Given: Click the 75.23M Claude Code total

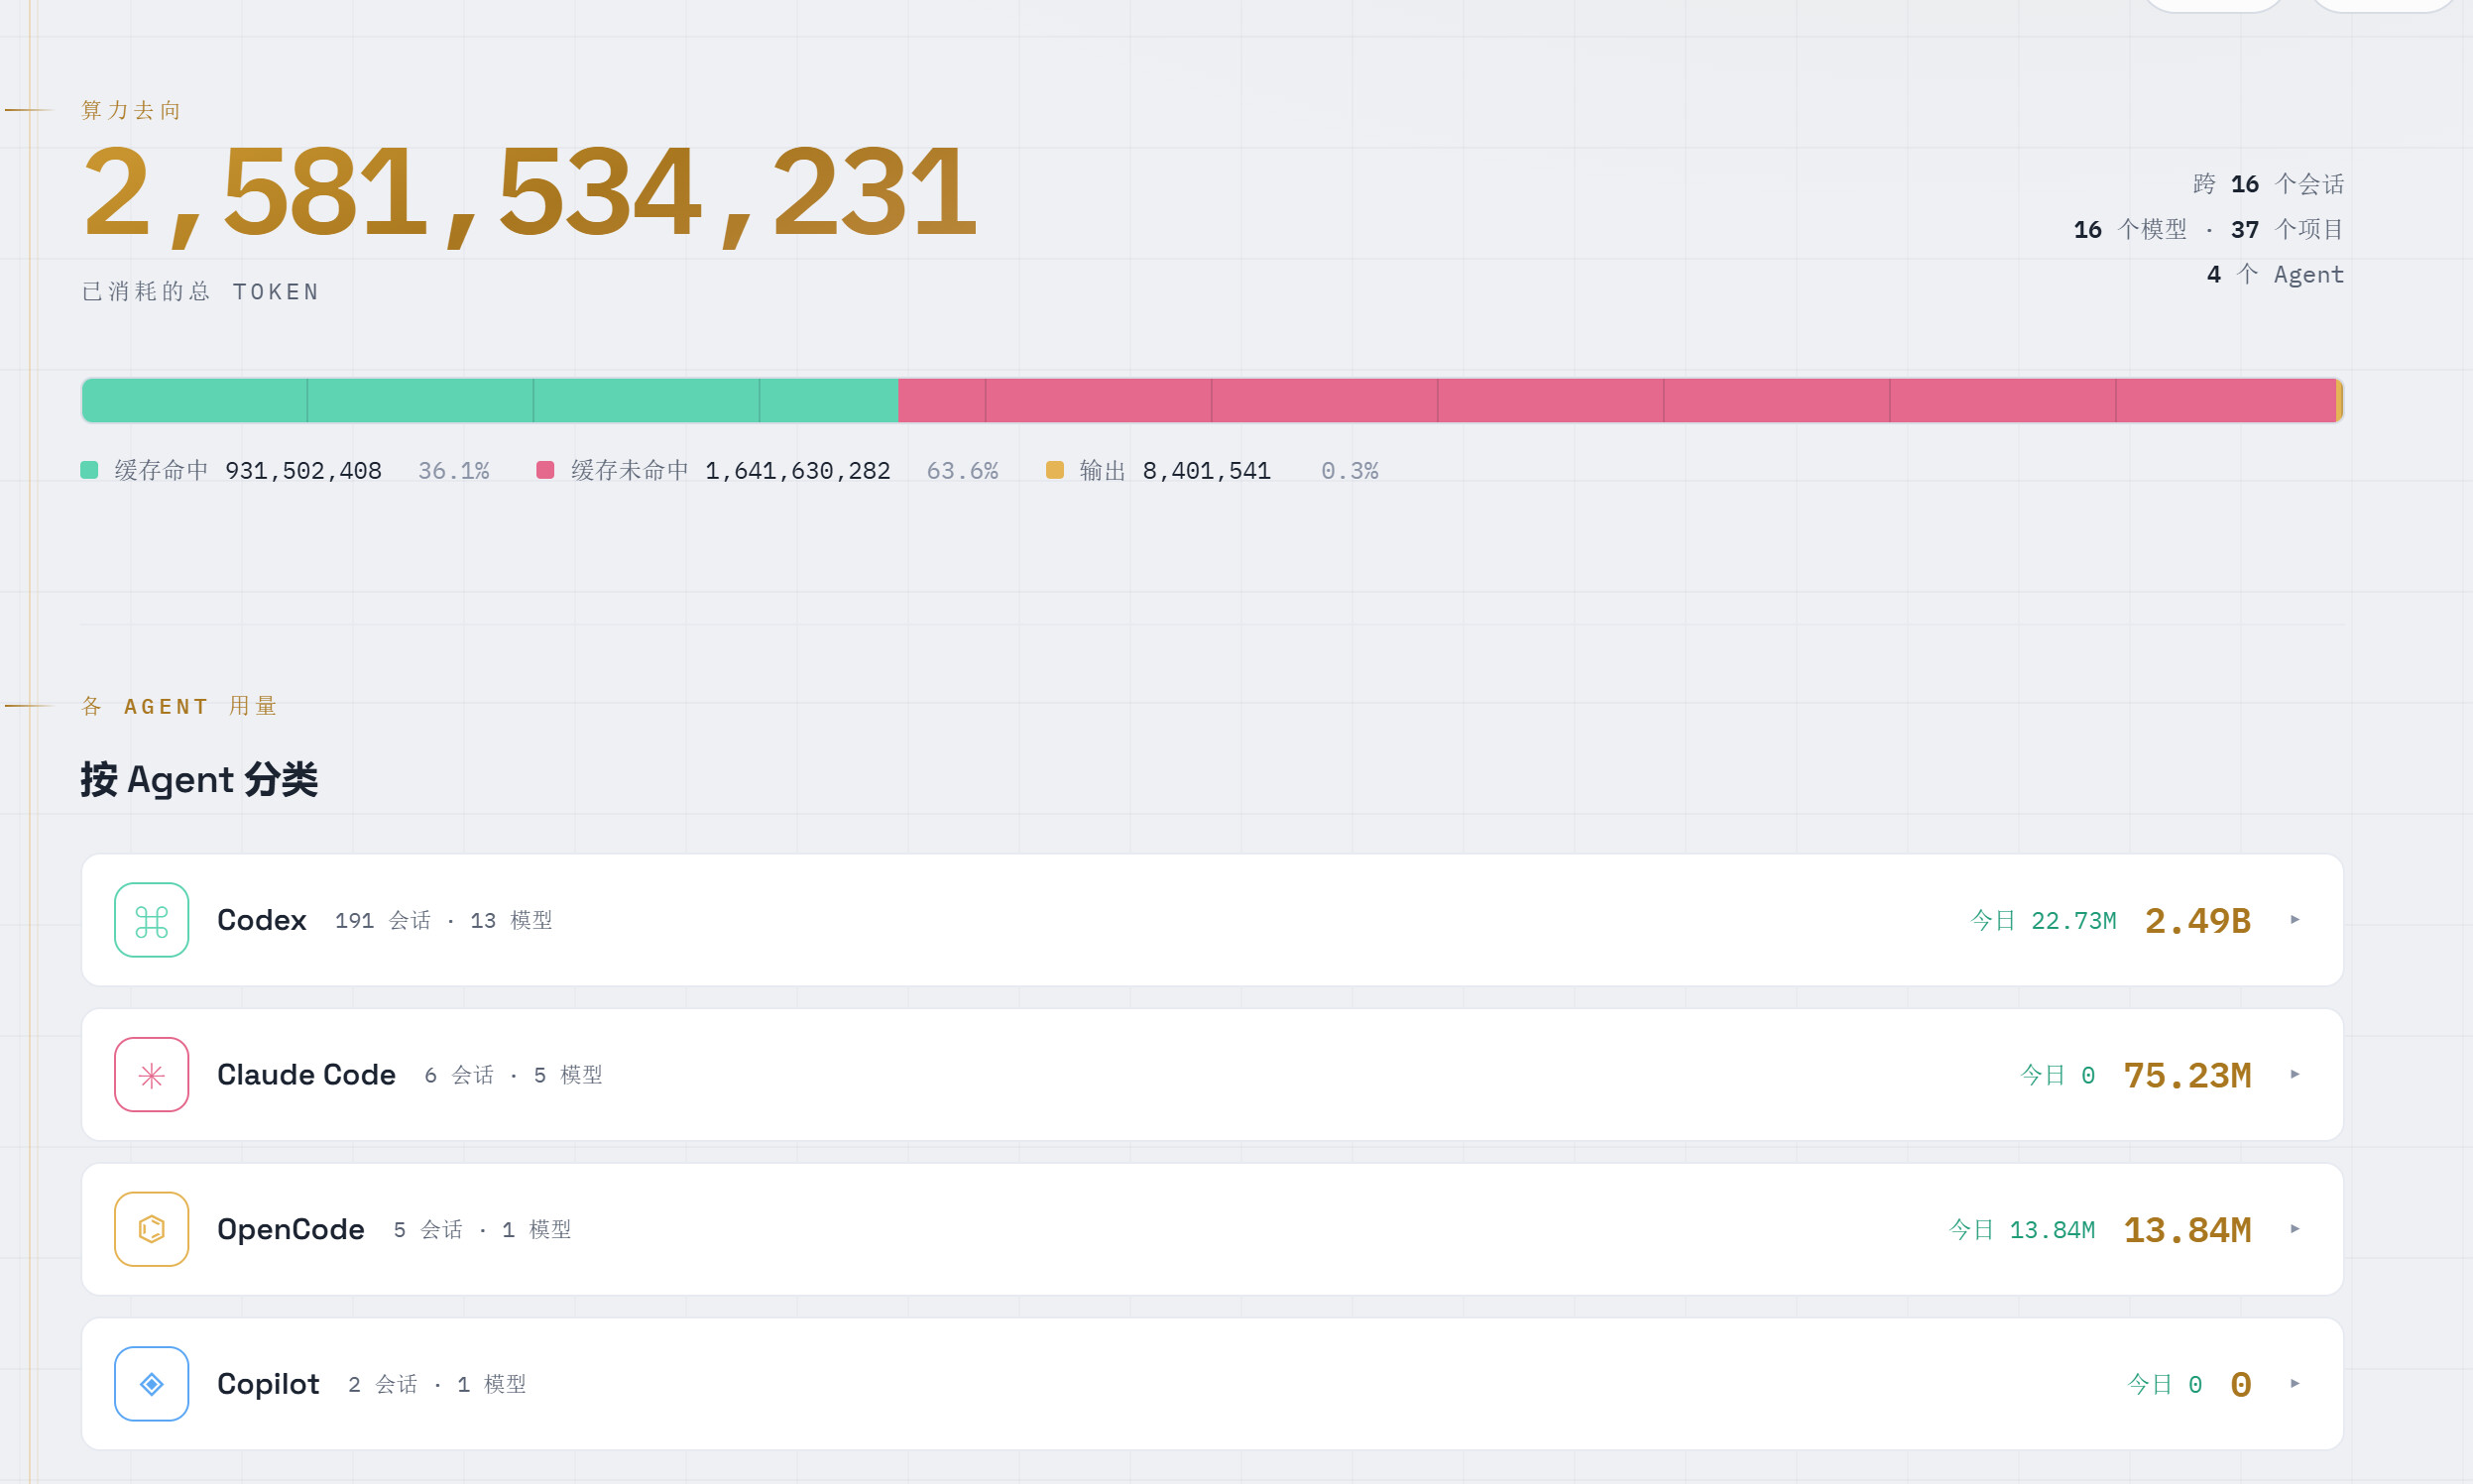Looking at the screenshot, I should pos(2187,1075).
